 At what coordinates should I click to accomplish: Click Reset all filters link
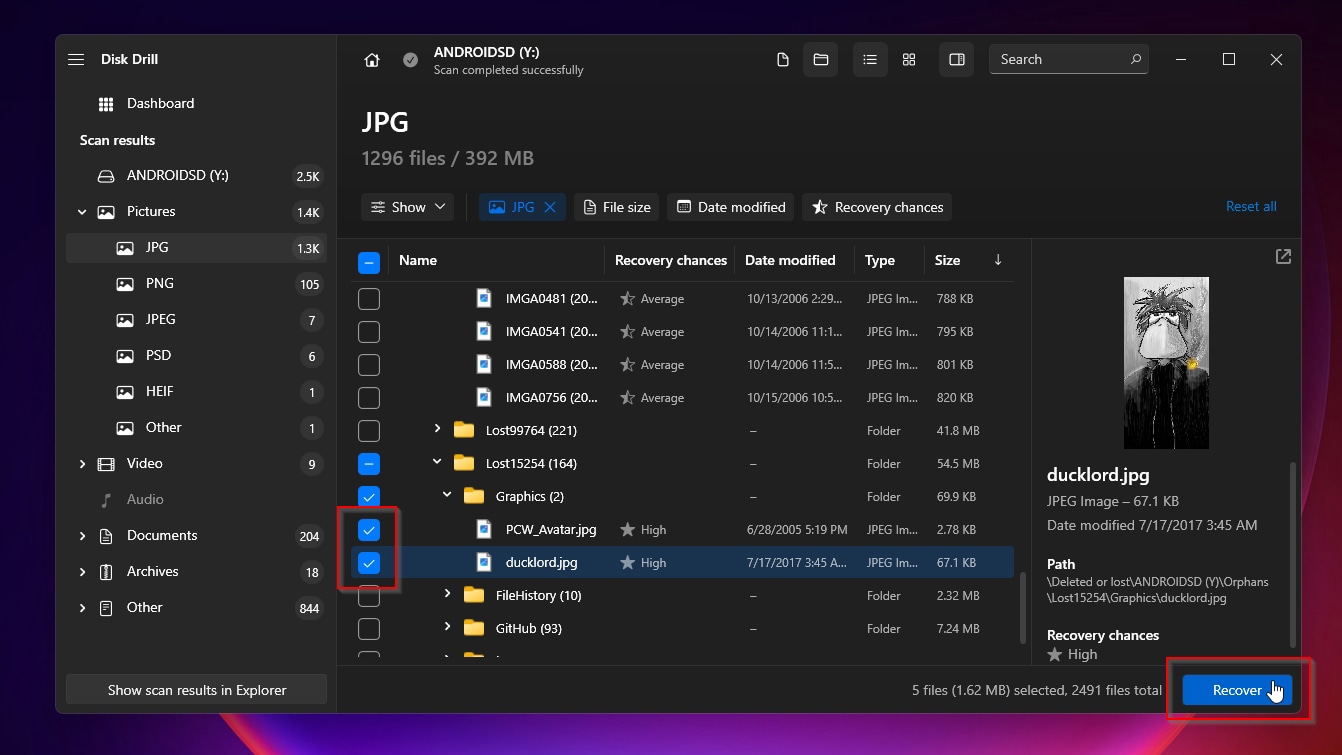coord(1251,207)
